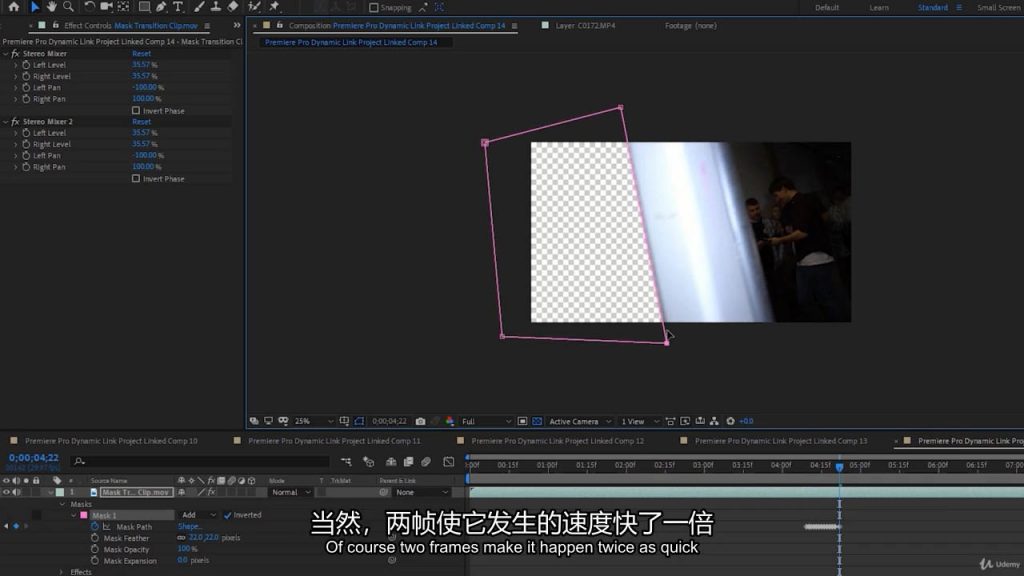
Task: Open the 1 View layout dropdown
Action: [x=639, y=421]
